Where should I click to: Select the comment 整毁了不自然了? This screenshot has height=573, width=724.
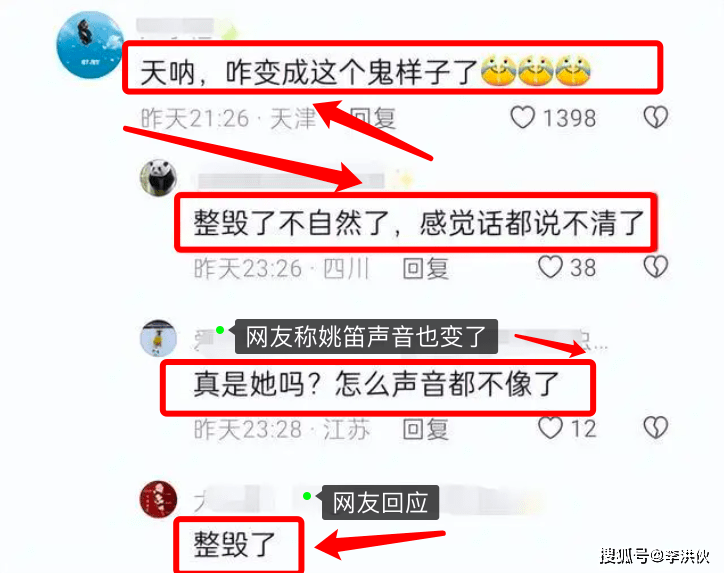tap(418, 223)
